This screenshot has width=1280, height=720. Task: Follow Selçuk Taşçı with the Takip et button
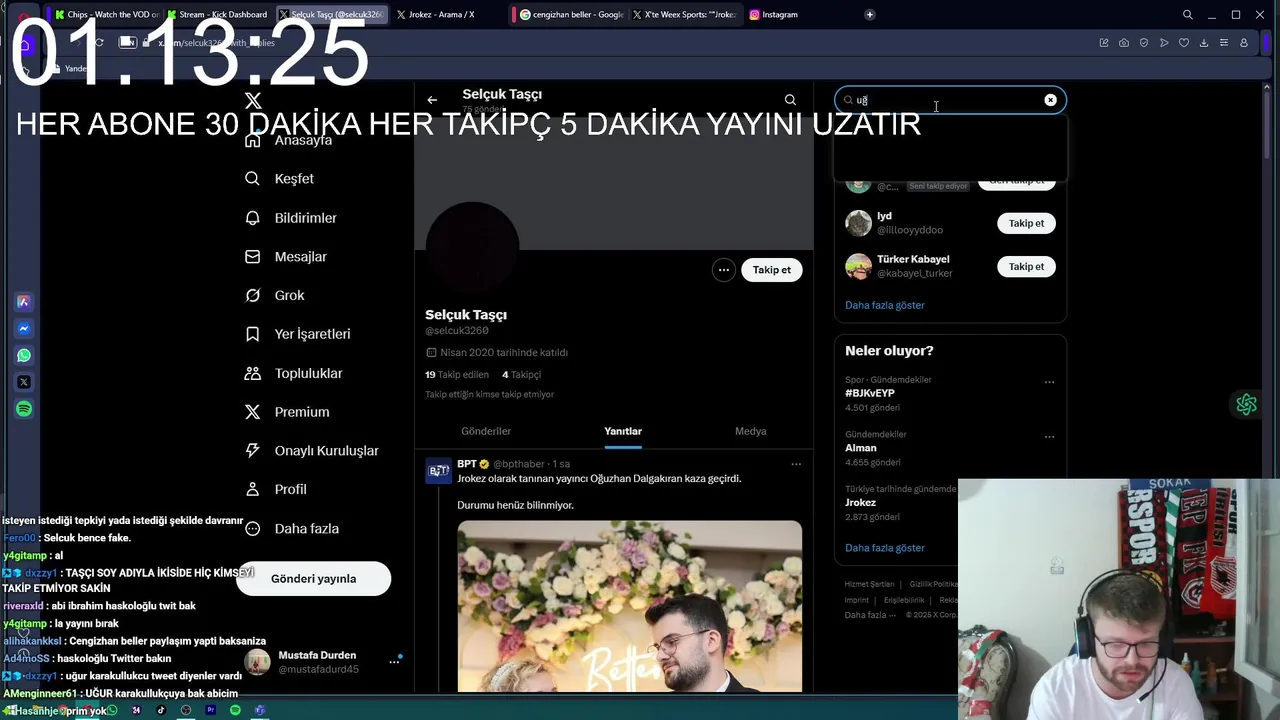(771, 270)
